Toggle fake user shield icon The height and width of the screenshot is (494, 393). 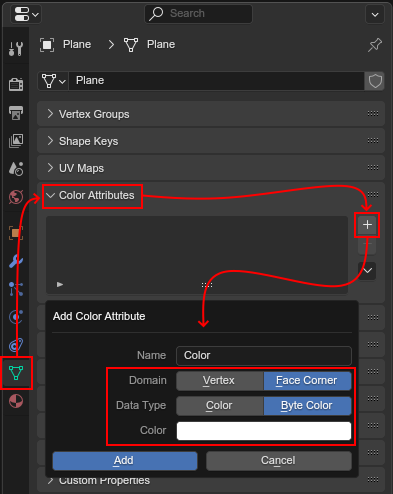pyautogui.click(x=375, y=81)
